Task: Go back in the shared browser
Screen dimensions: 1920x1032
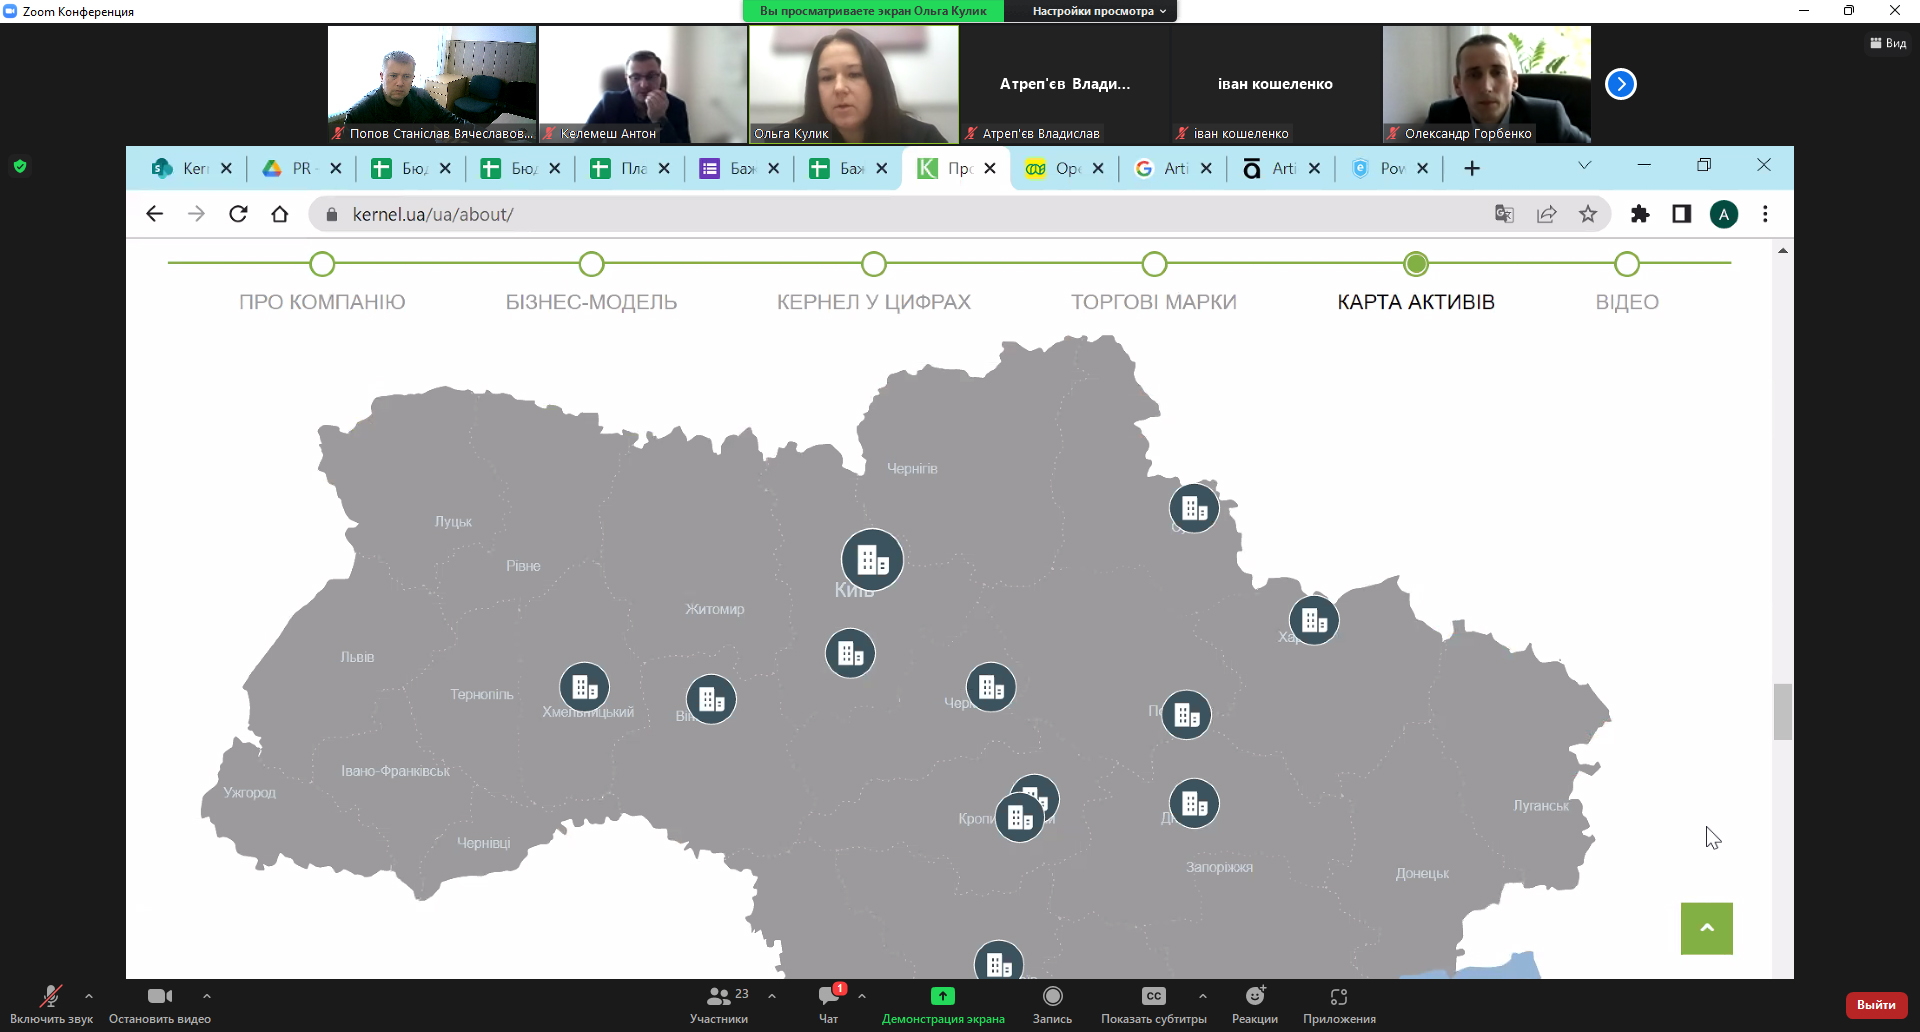Action: [x=154, y=214]
